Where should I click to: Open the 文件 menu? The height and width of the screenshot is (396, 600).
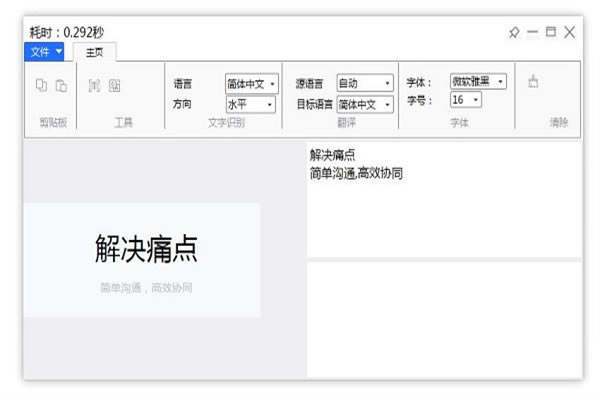(x=44, y=52)
